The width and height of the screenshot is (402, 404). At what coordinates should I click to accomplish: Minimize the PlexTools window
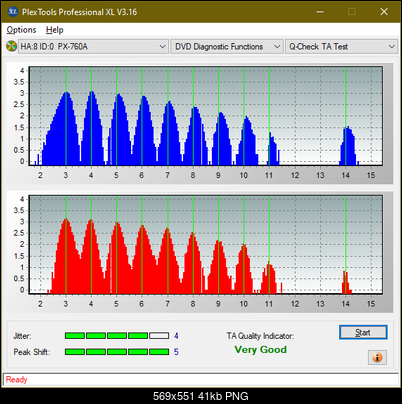click(320, 12)
